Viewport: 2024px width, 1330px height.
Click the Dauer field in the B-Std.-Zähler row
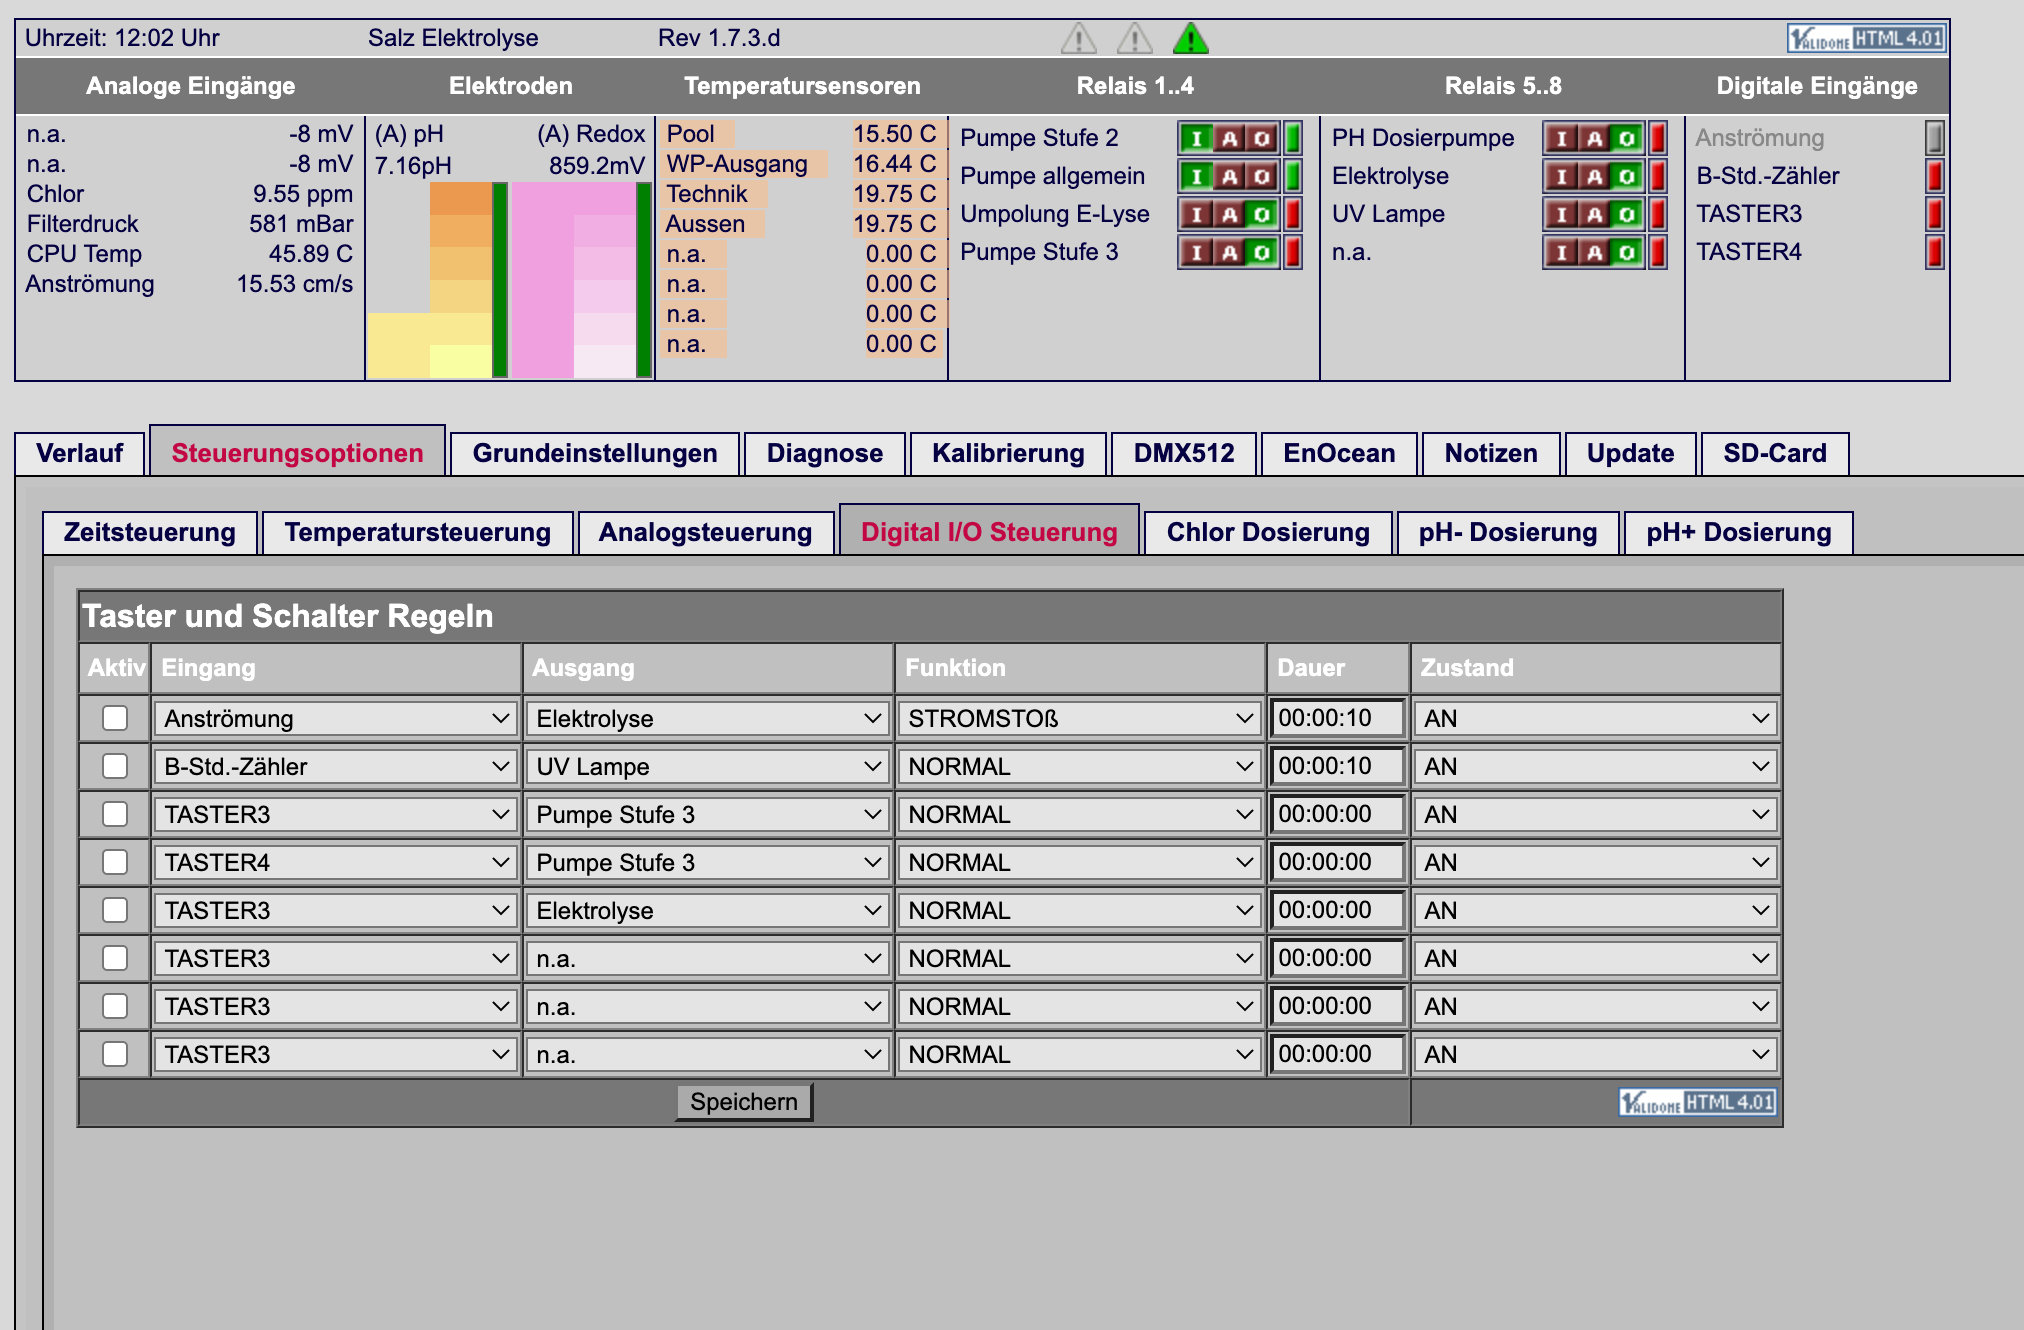click(x=1337, y=766)
